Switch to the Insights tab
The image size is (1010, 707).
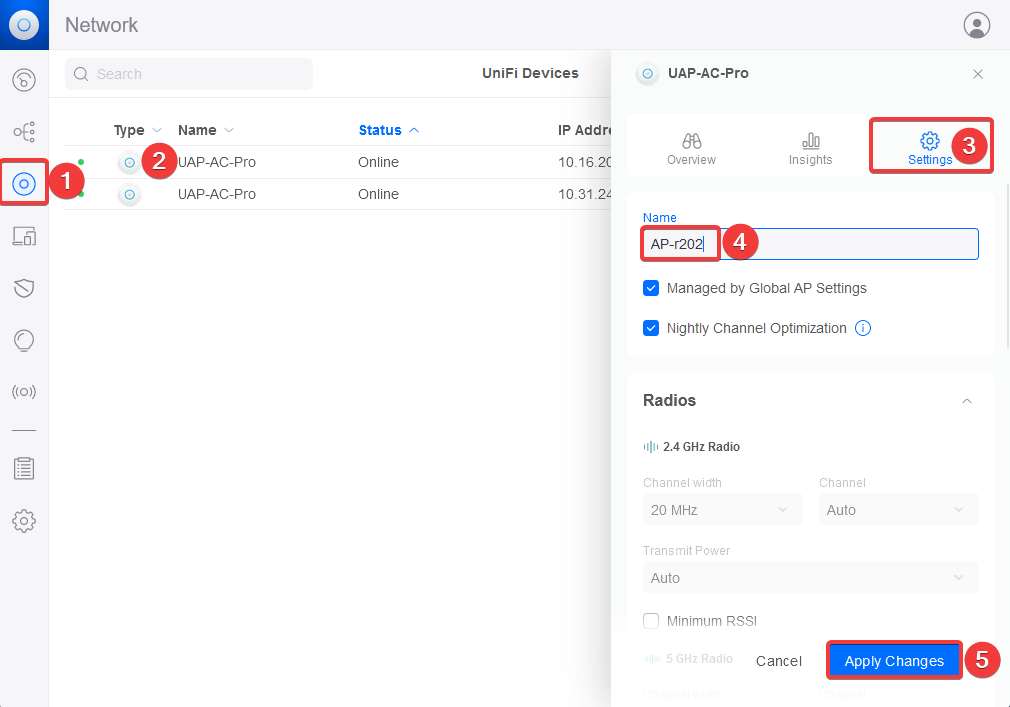[810, 149]
